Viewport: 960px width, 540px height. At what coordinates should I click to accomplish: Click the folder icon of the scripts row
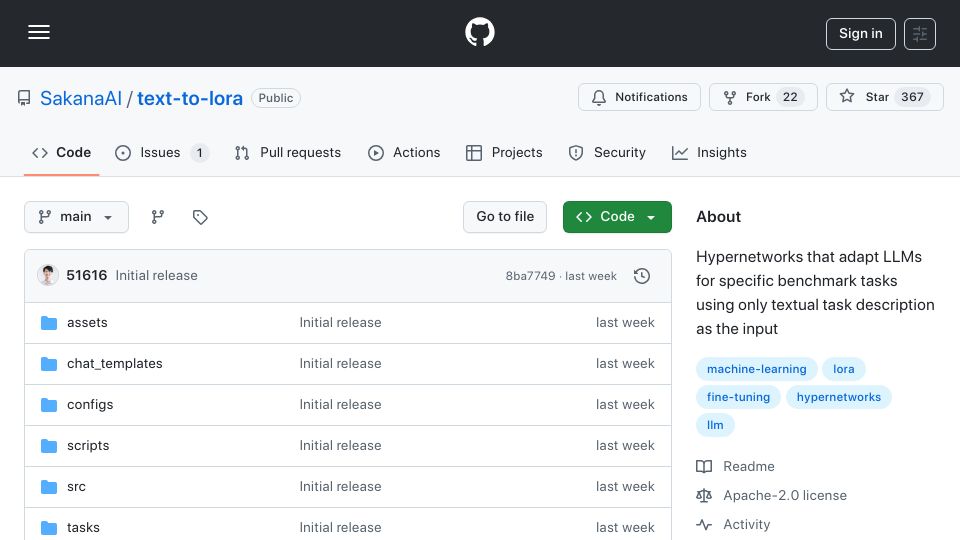coord(48,446)
